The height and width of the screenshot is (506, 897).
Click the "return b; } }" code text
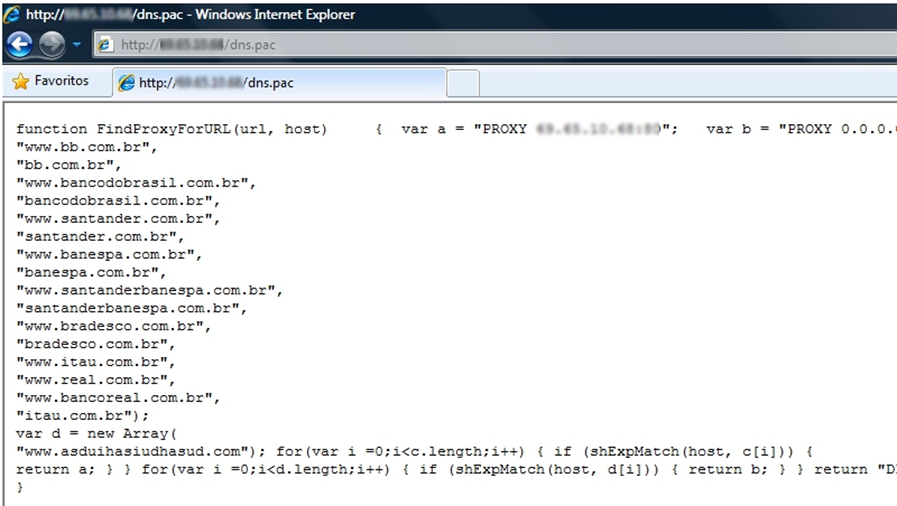[x=746, y=469]
